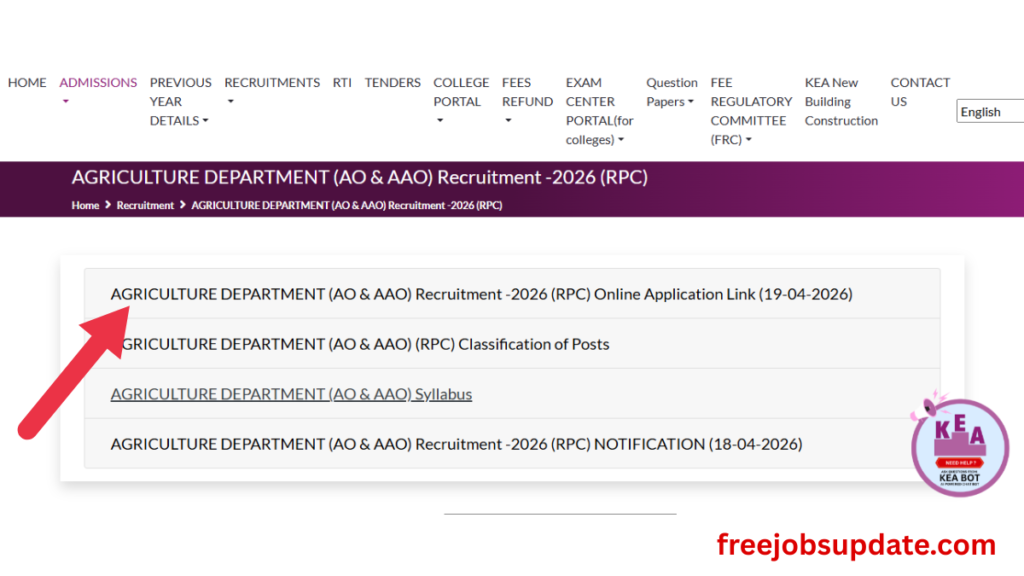Click the HOME menu item
1024x576 pixels.
click(27, 83)
